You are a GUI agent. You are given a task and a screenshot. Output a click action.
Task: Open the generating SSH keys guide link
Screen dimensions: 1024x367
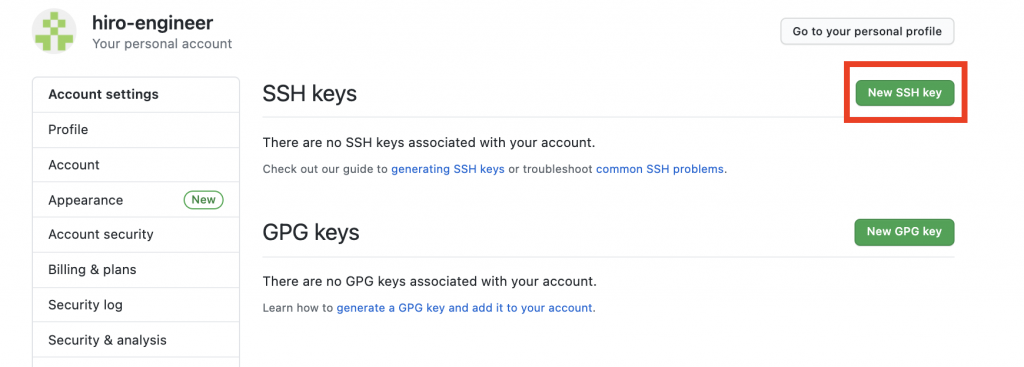click(x=448, y=169)
